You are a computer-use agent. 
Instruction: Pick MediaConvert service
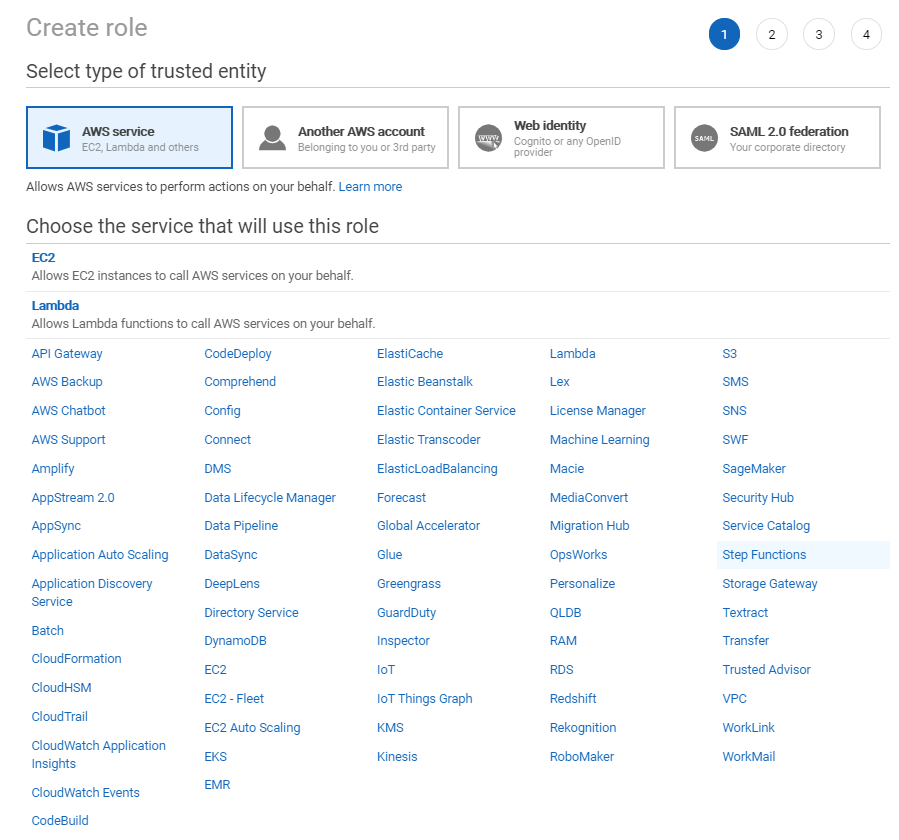point(589,498)
